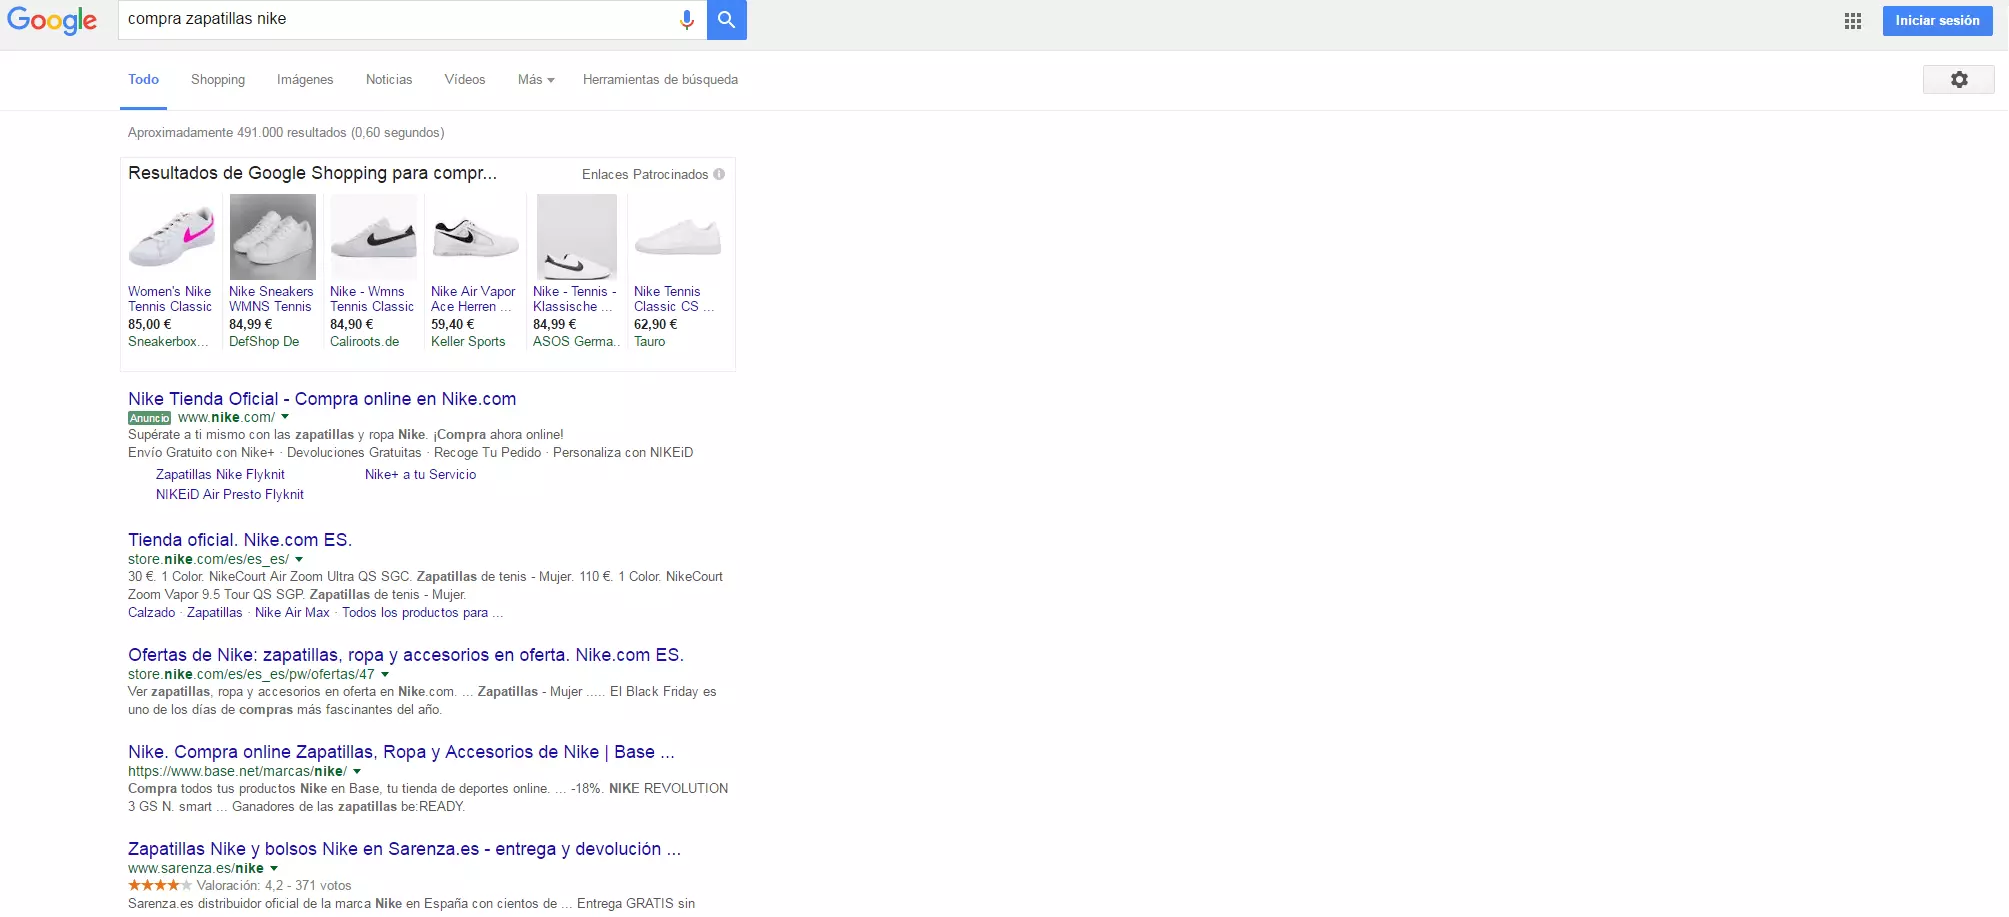Screen dimensions: 2009x917
Task: Open the Nike - Wmns Tennis Classic thumbnail
Action: tap(373, 237)
